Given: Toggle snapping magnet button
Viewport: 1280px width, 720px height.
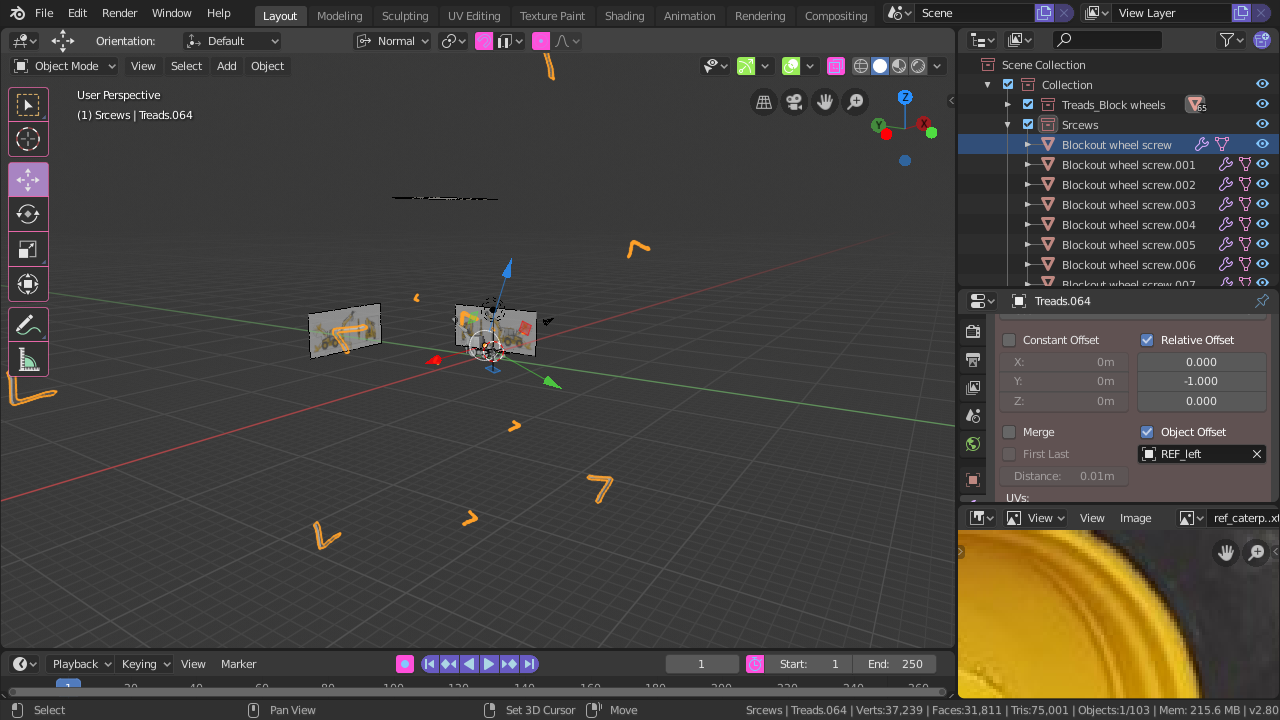Looking at the screenshot, I should pos(484,41).
